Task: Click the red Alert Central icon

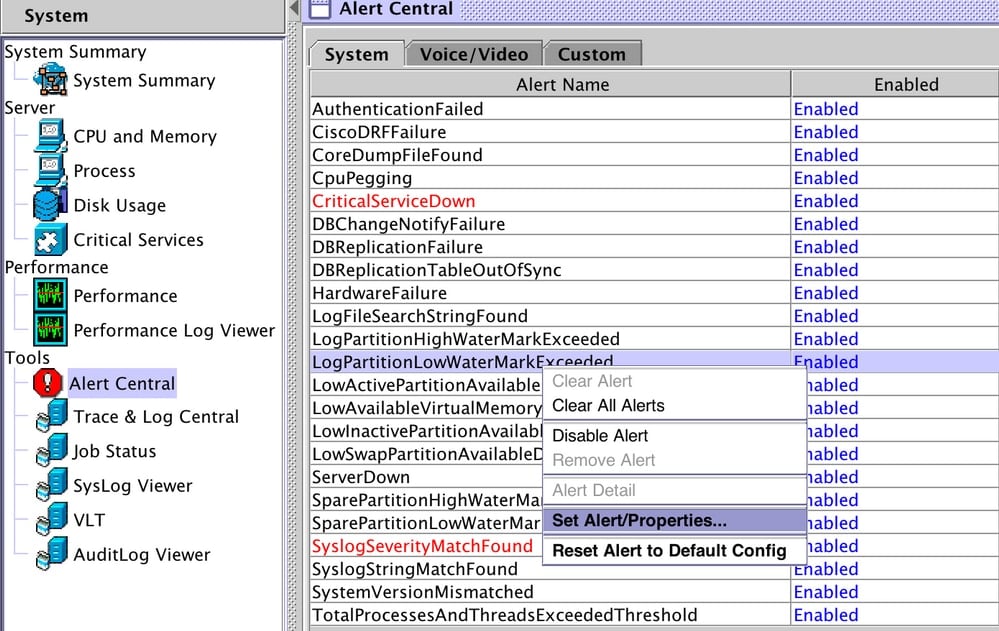Action: tap(48, 383)
